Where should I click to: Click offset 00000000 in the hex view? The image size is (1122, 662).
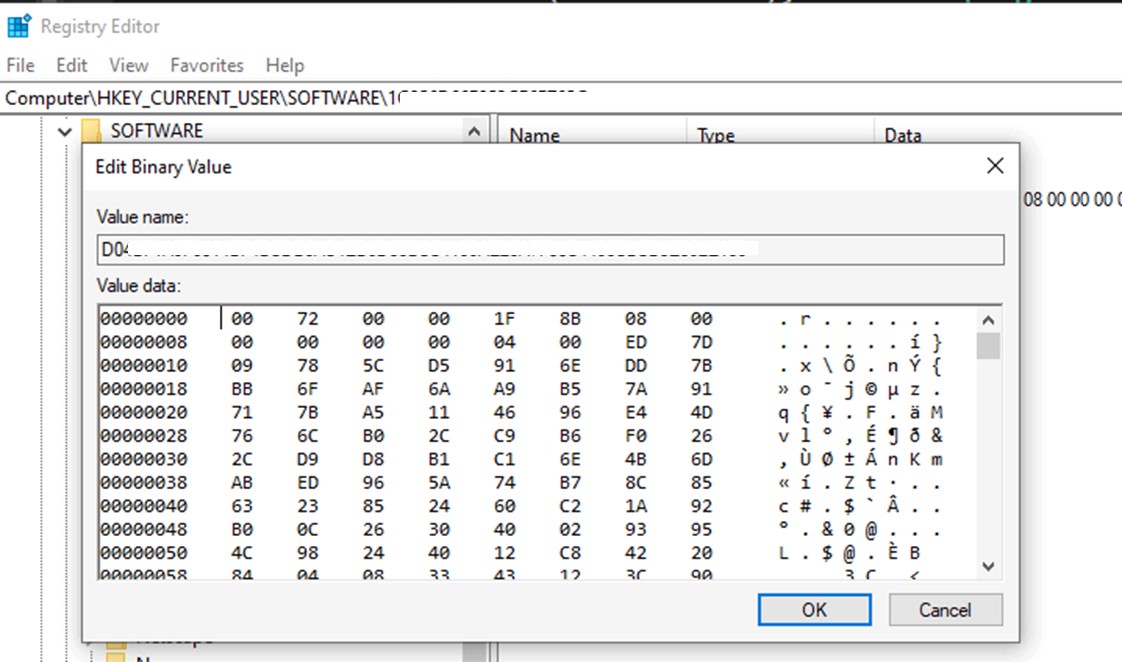144,318
